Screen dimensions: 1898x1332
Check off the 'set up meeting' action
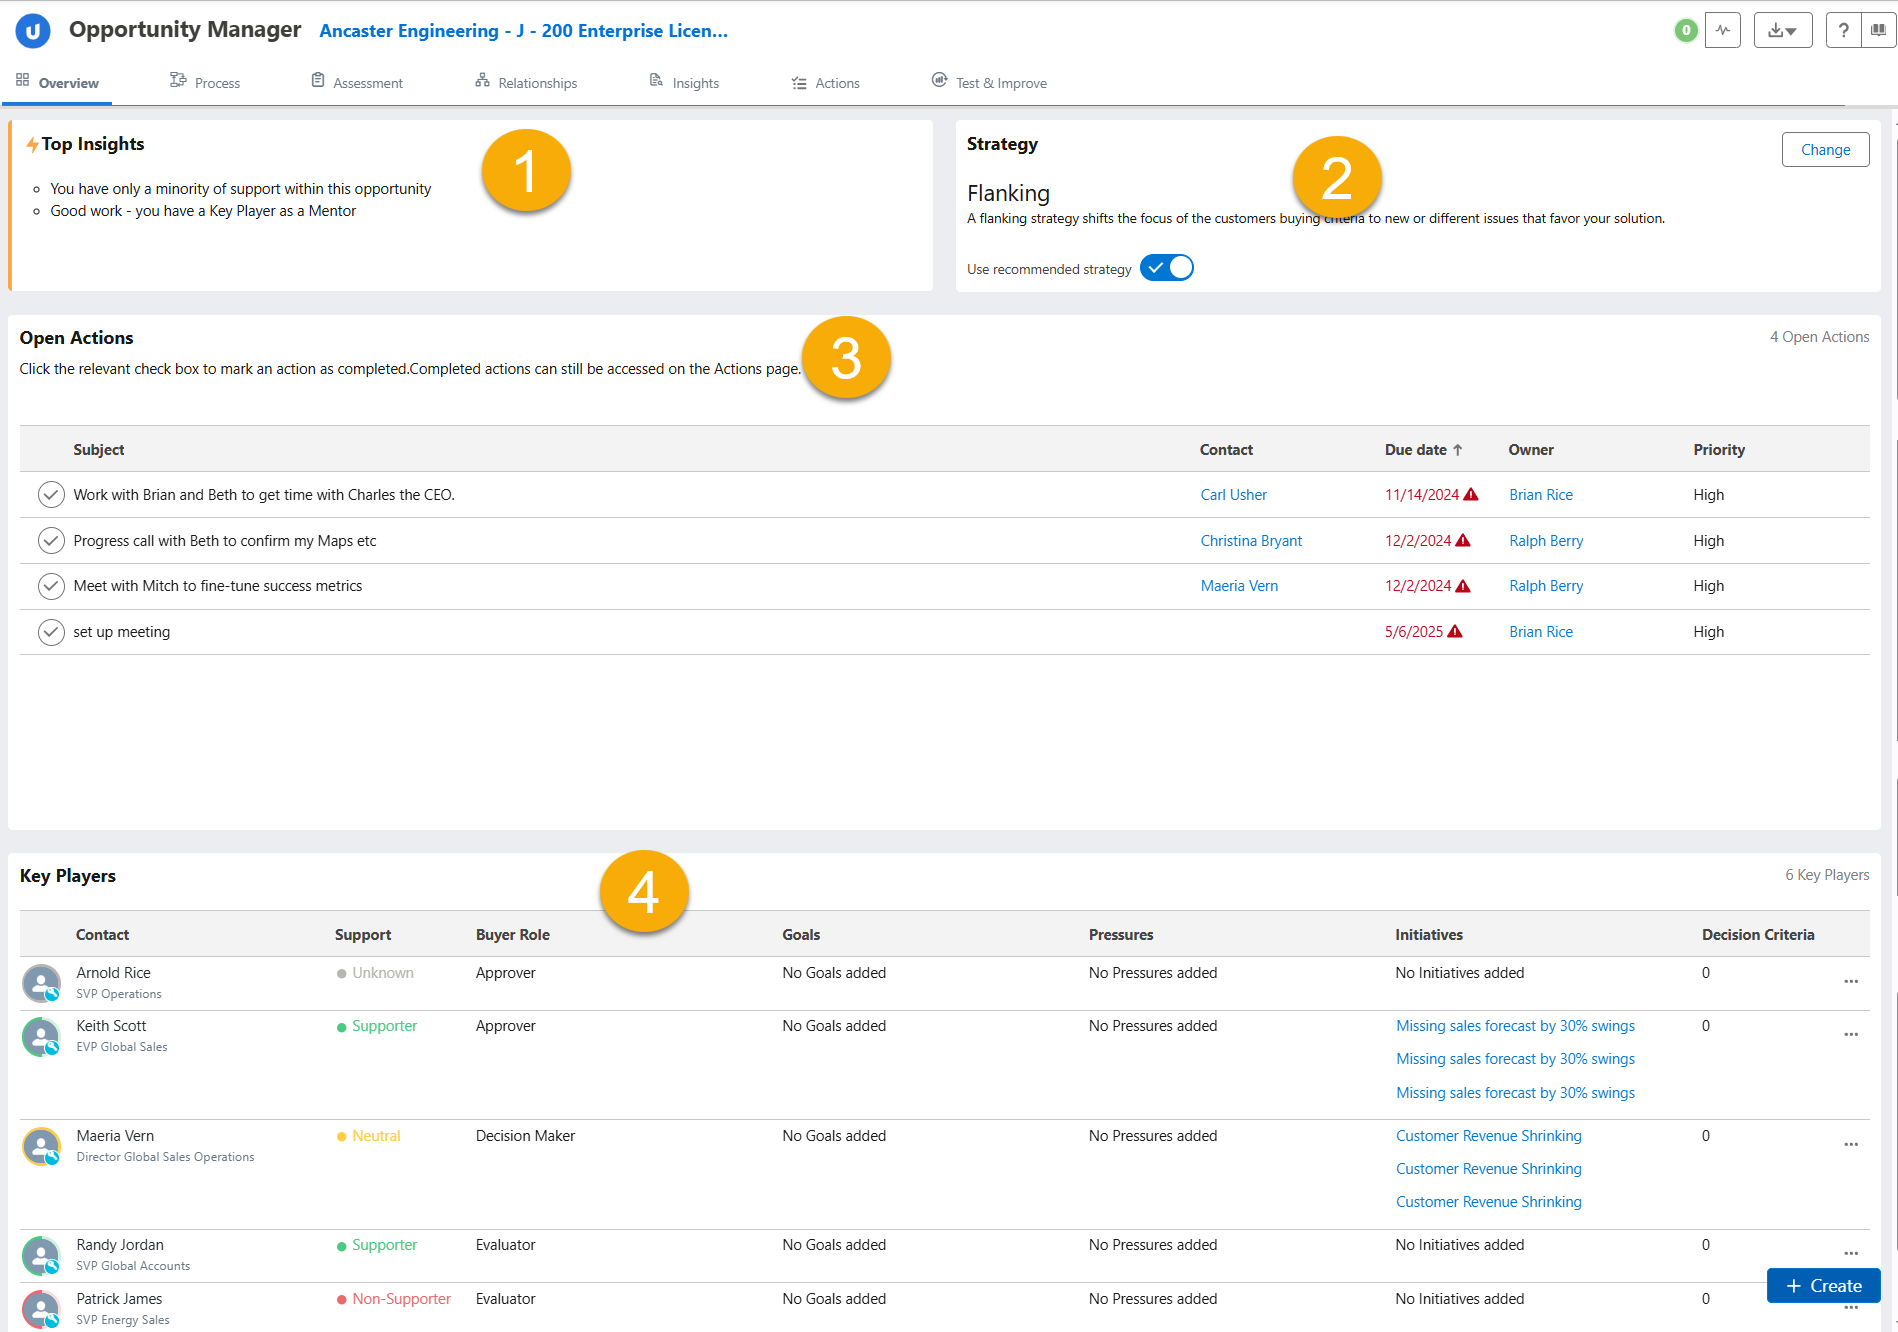pyautogui.click(x=51, y=632)
